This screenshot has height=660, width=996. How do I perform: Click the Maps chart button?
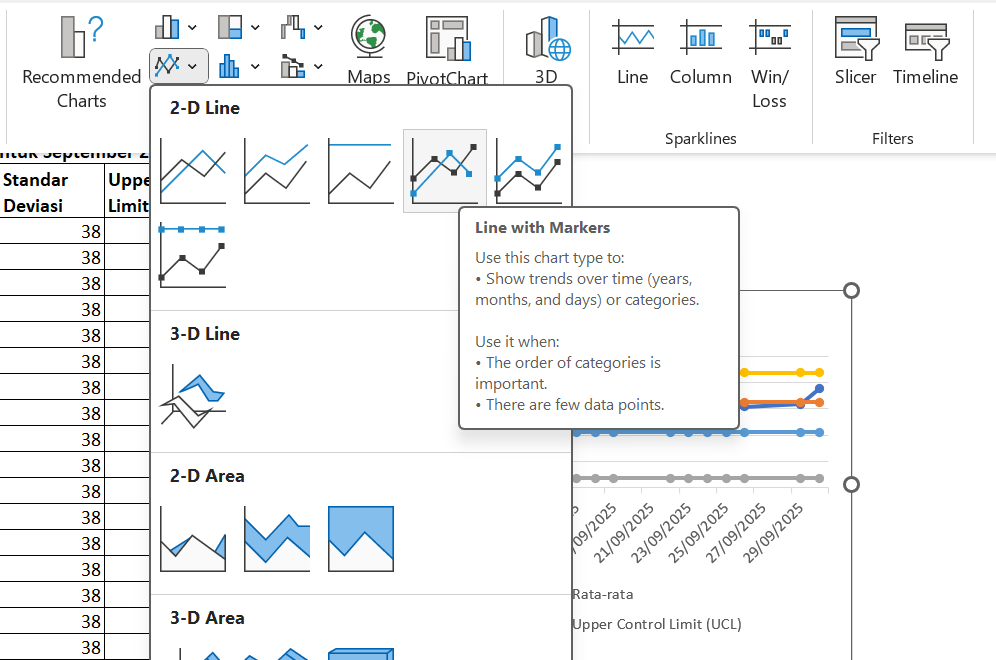[368, 50]
